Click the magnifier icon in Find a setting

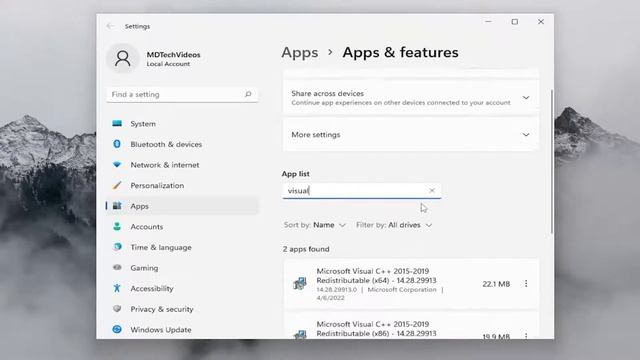tap(248, 94)
